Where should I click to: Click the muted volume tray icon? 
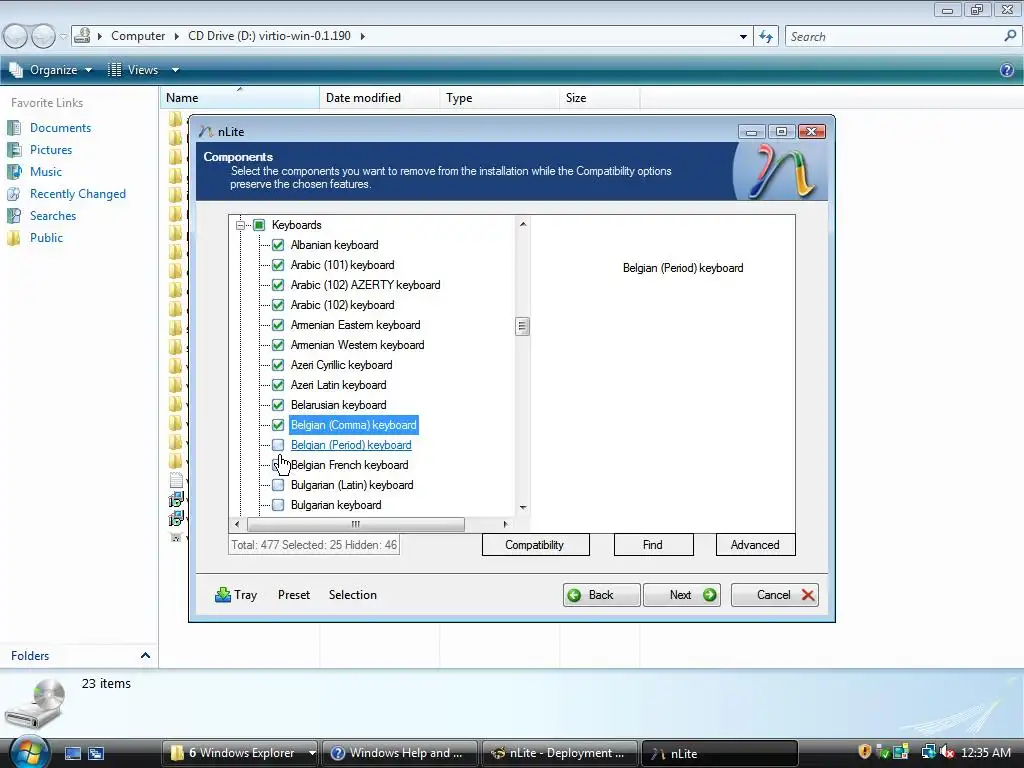[947, 752]
